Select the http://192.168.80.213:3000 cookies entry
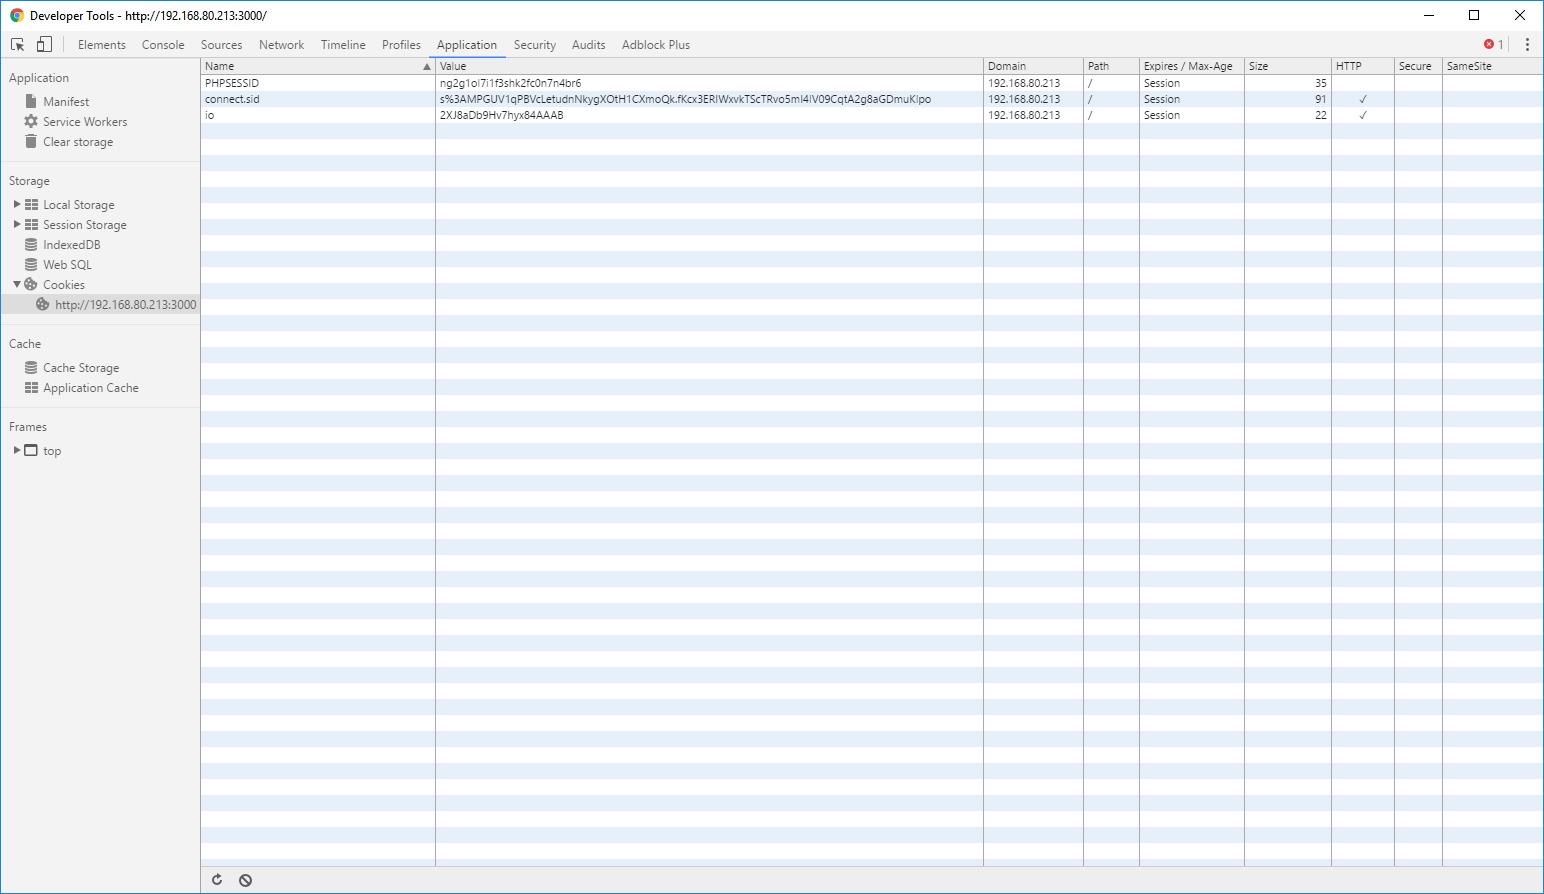1544x894 pixels. click(x=100, y=305)
